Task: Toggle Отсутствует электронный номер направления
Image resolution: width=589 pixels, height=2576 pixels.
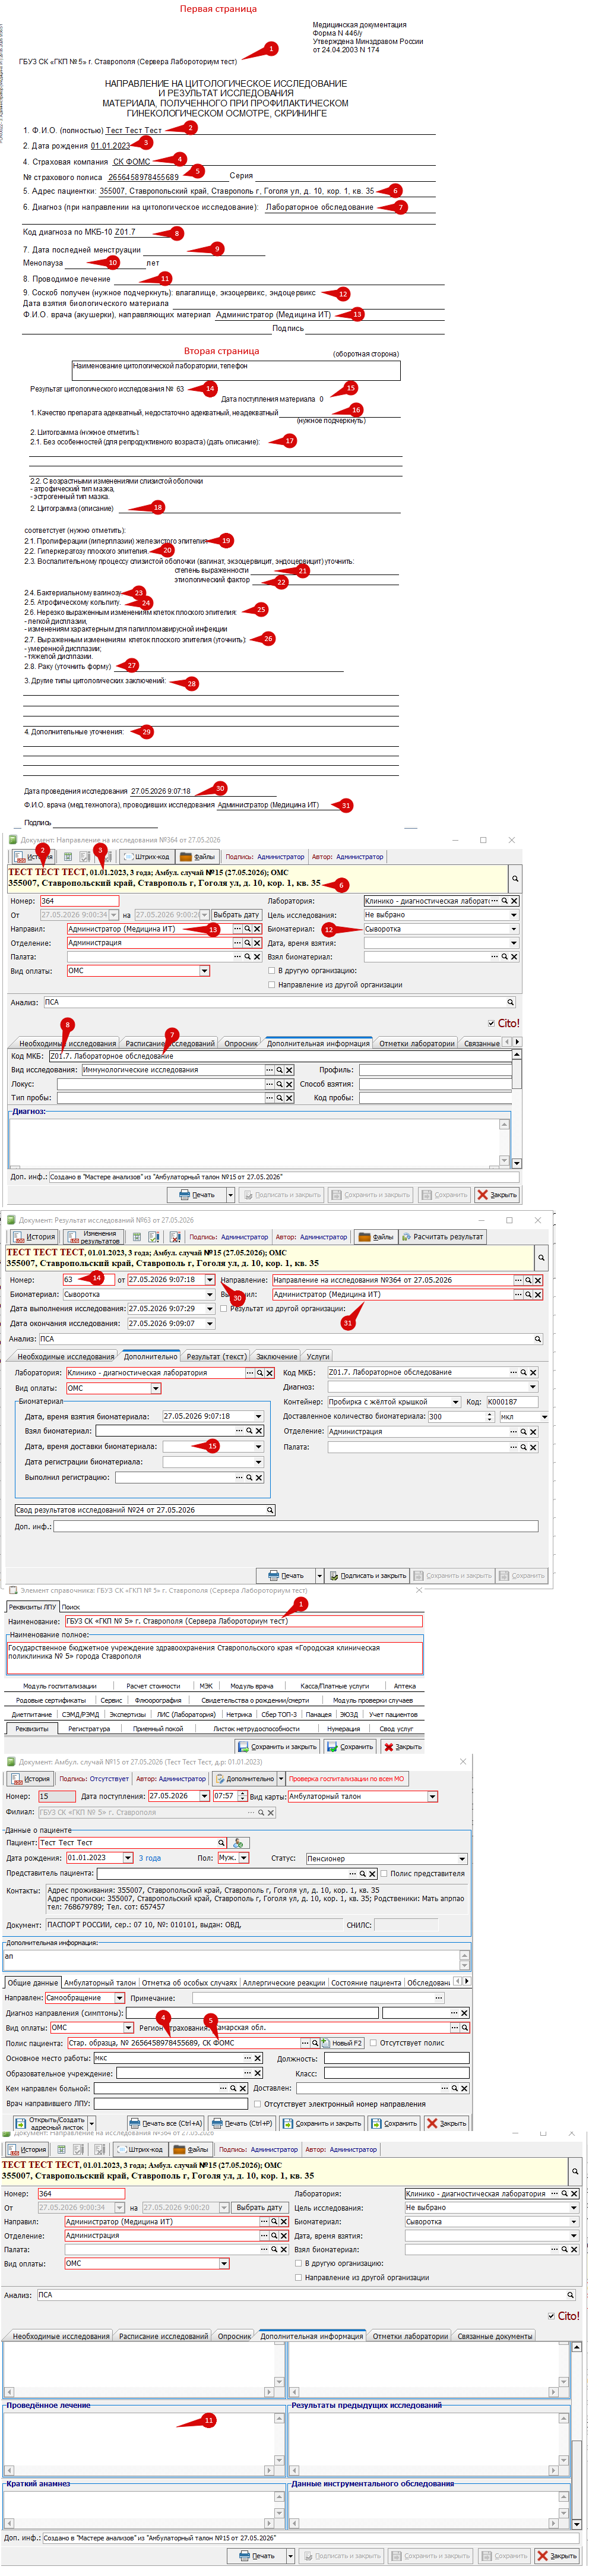Action: click(x=257, y=2103)
